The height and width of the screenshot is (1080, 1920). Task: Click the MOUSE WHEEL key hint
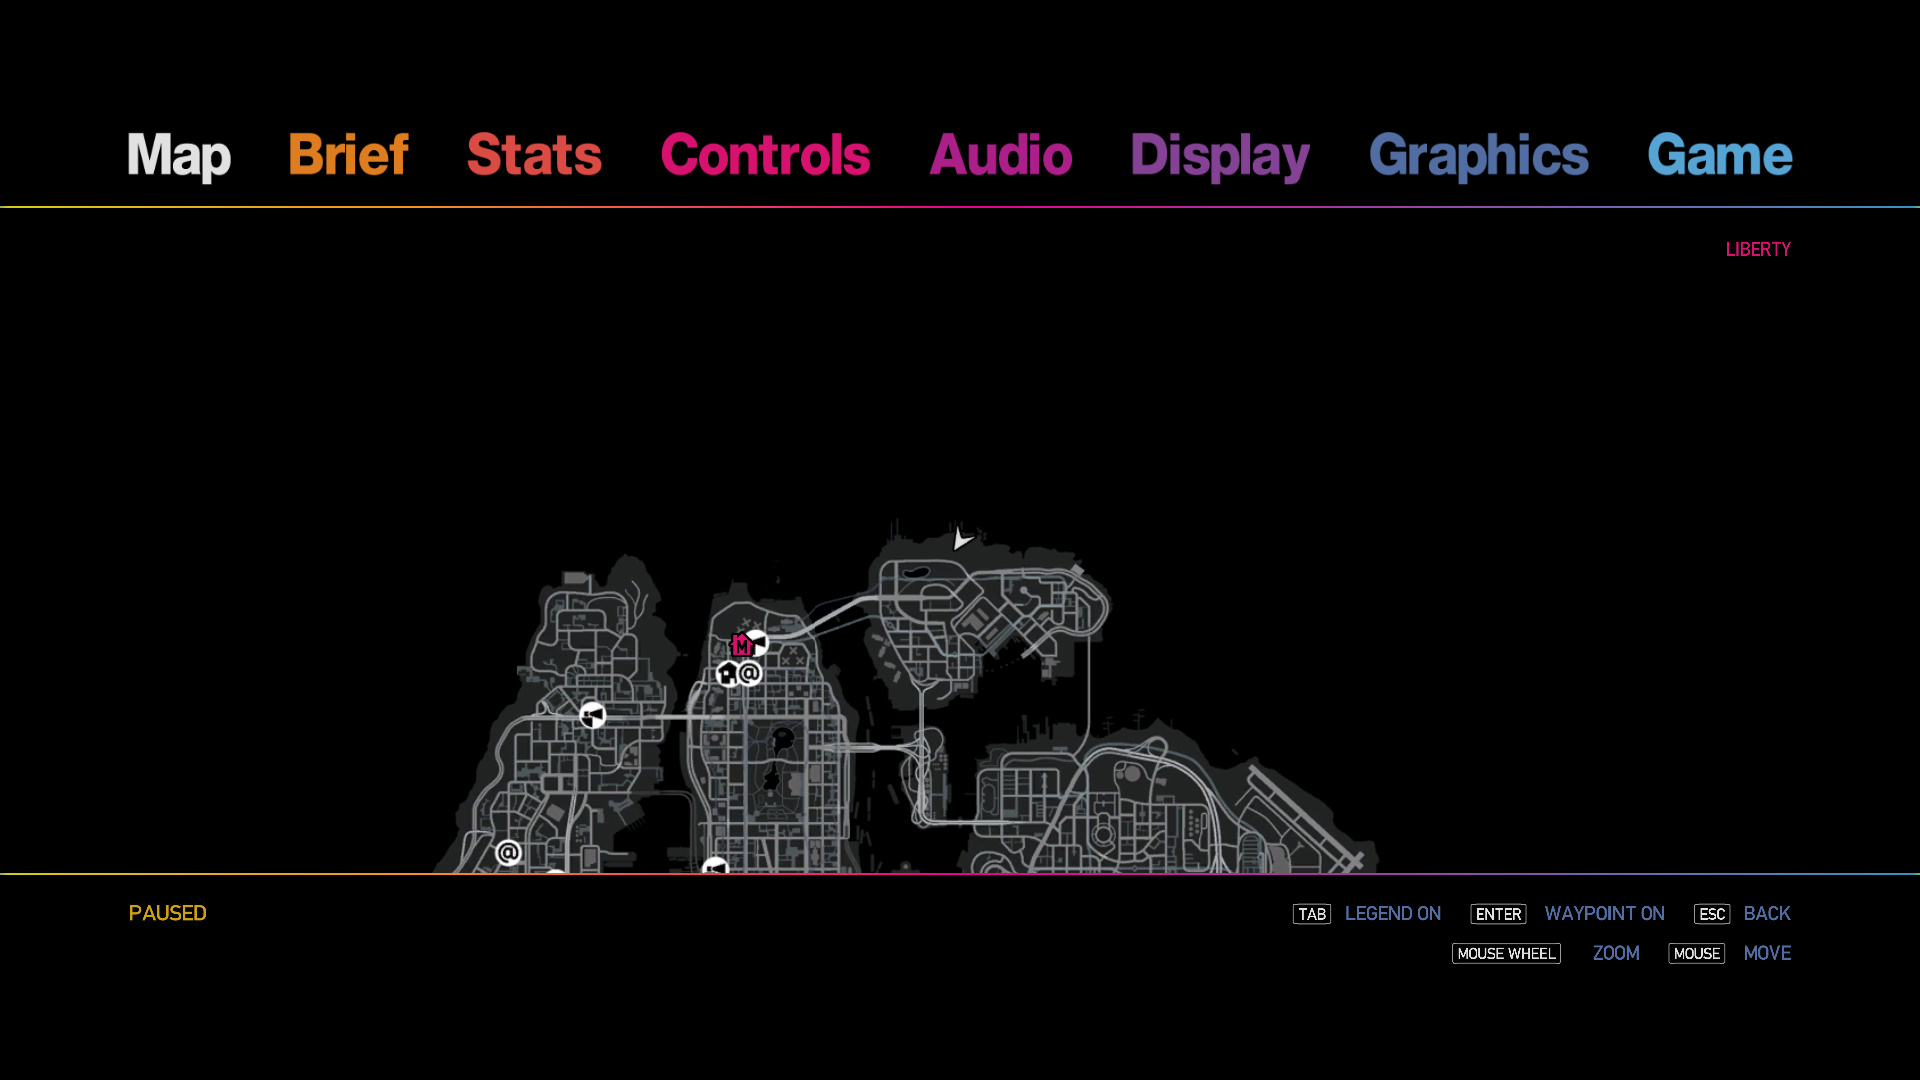[1506, 954]
